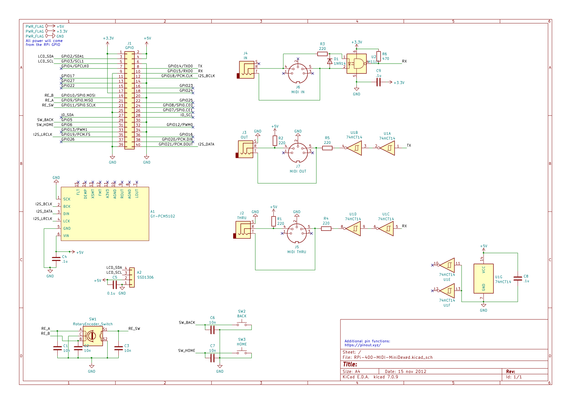
Task: Select capacitor C9 near the optocoupler
Action: coord(378,83)
